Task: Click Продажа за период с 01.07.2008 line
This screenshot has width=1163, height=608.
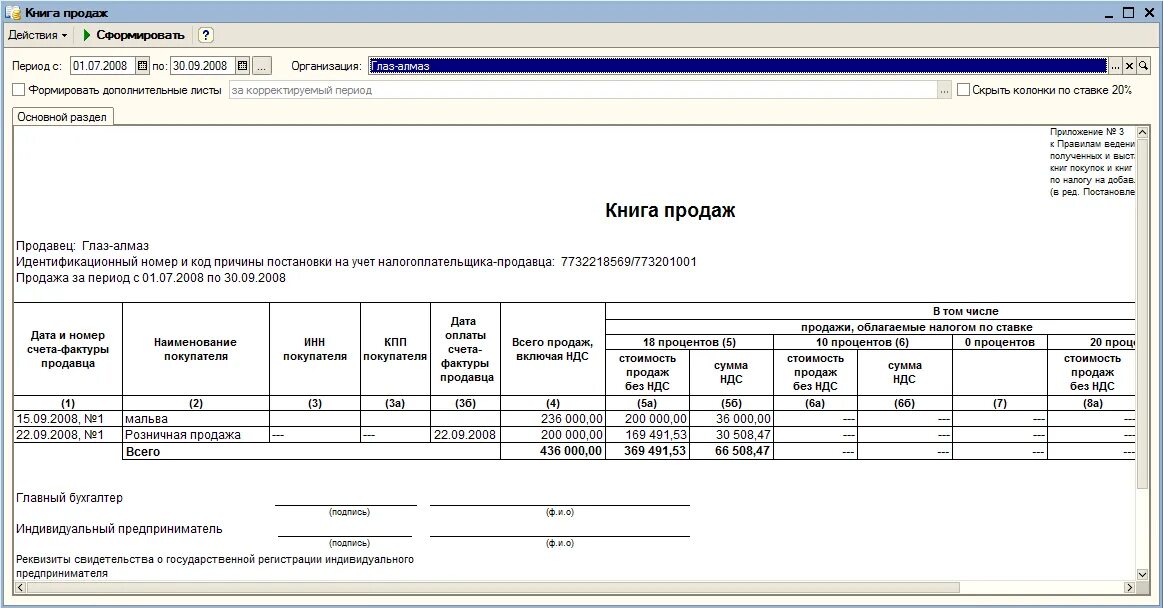Action: pyautogui.click(x=151, y=278)
